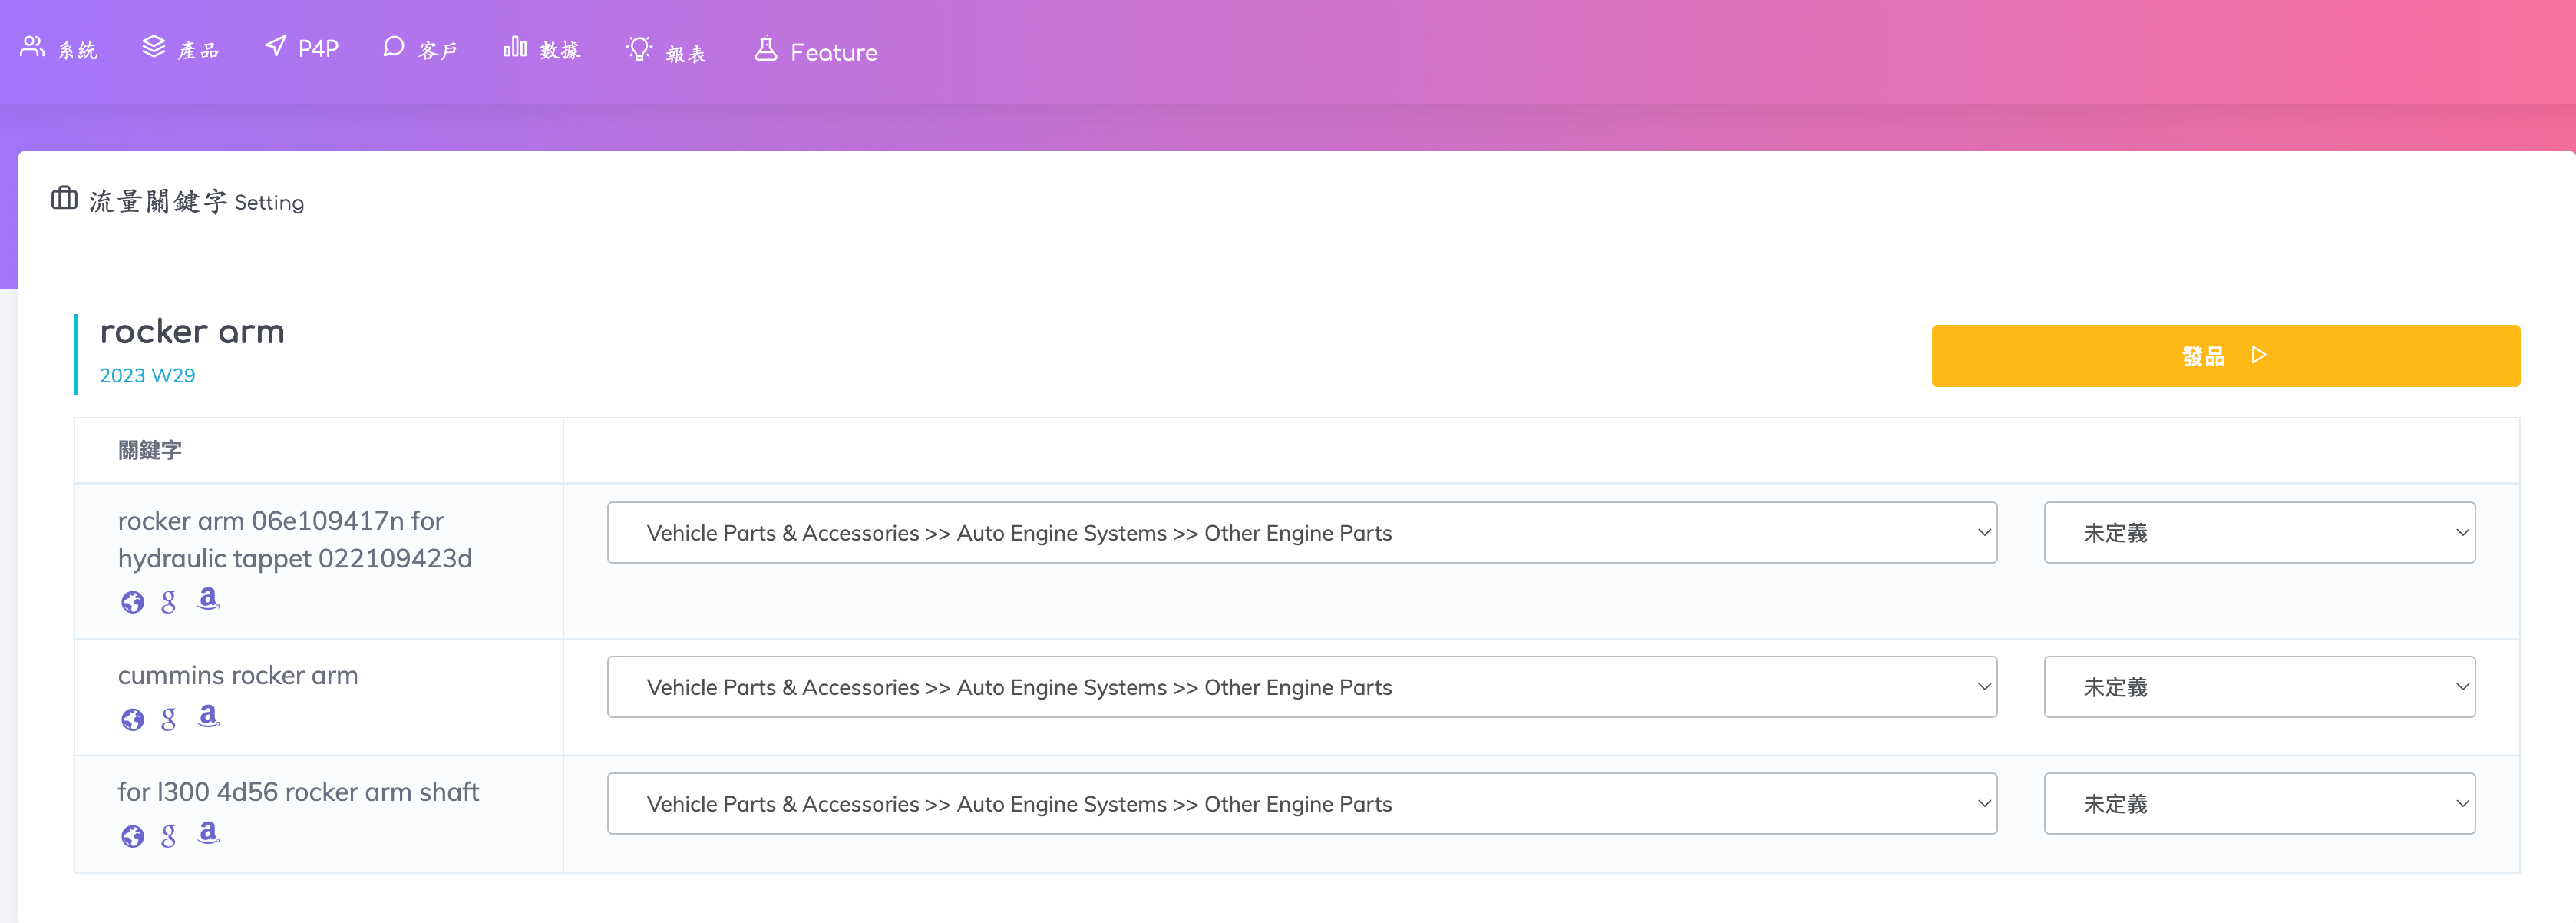Click the yellow 發品 button
2576x923 pixels.
coord(2225,356)
